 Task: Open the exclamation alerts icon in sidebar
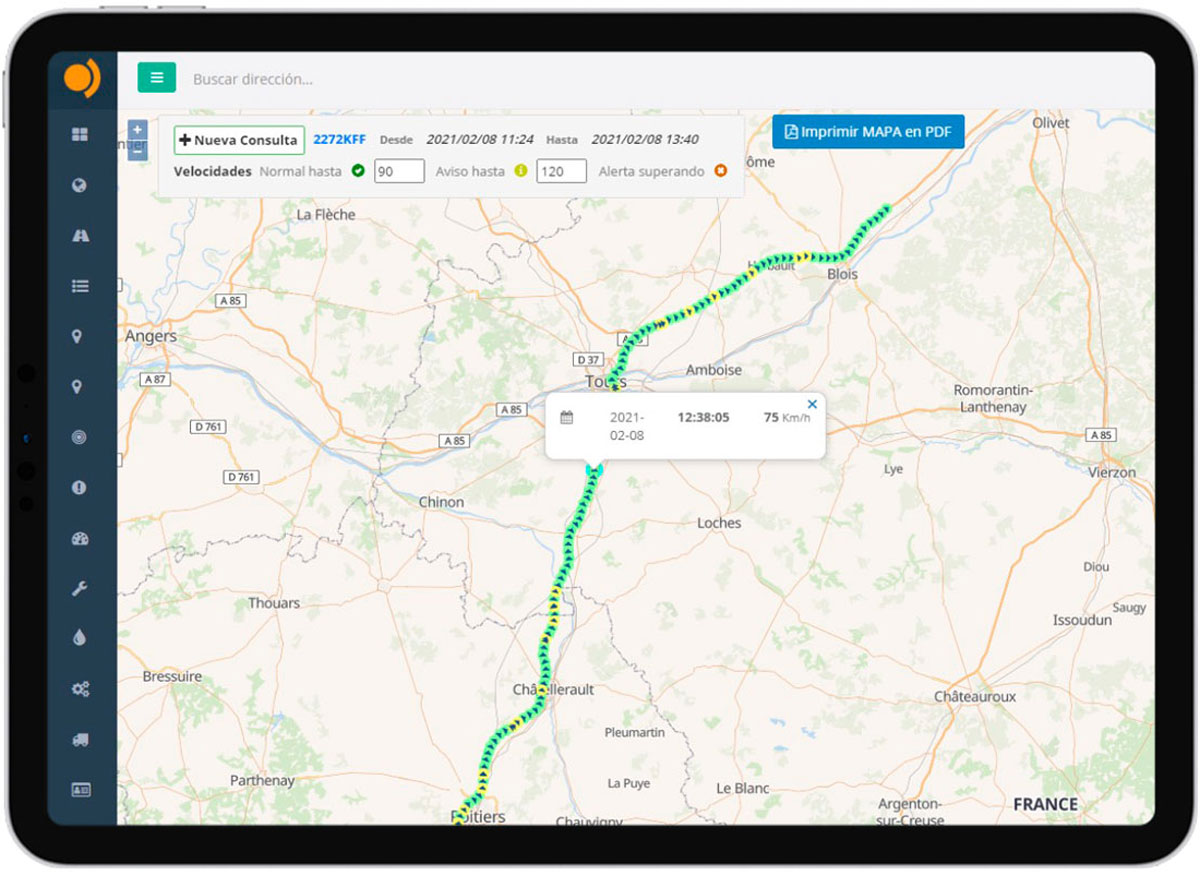[80, 488]
